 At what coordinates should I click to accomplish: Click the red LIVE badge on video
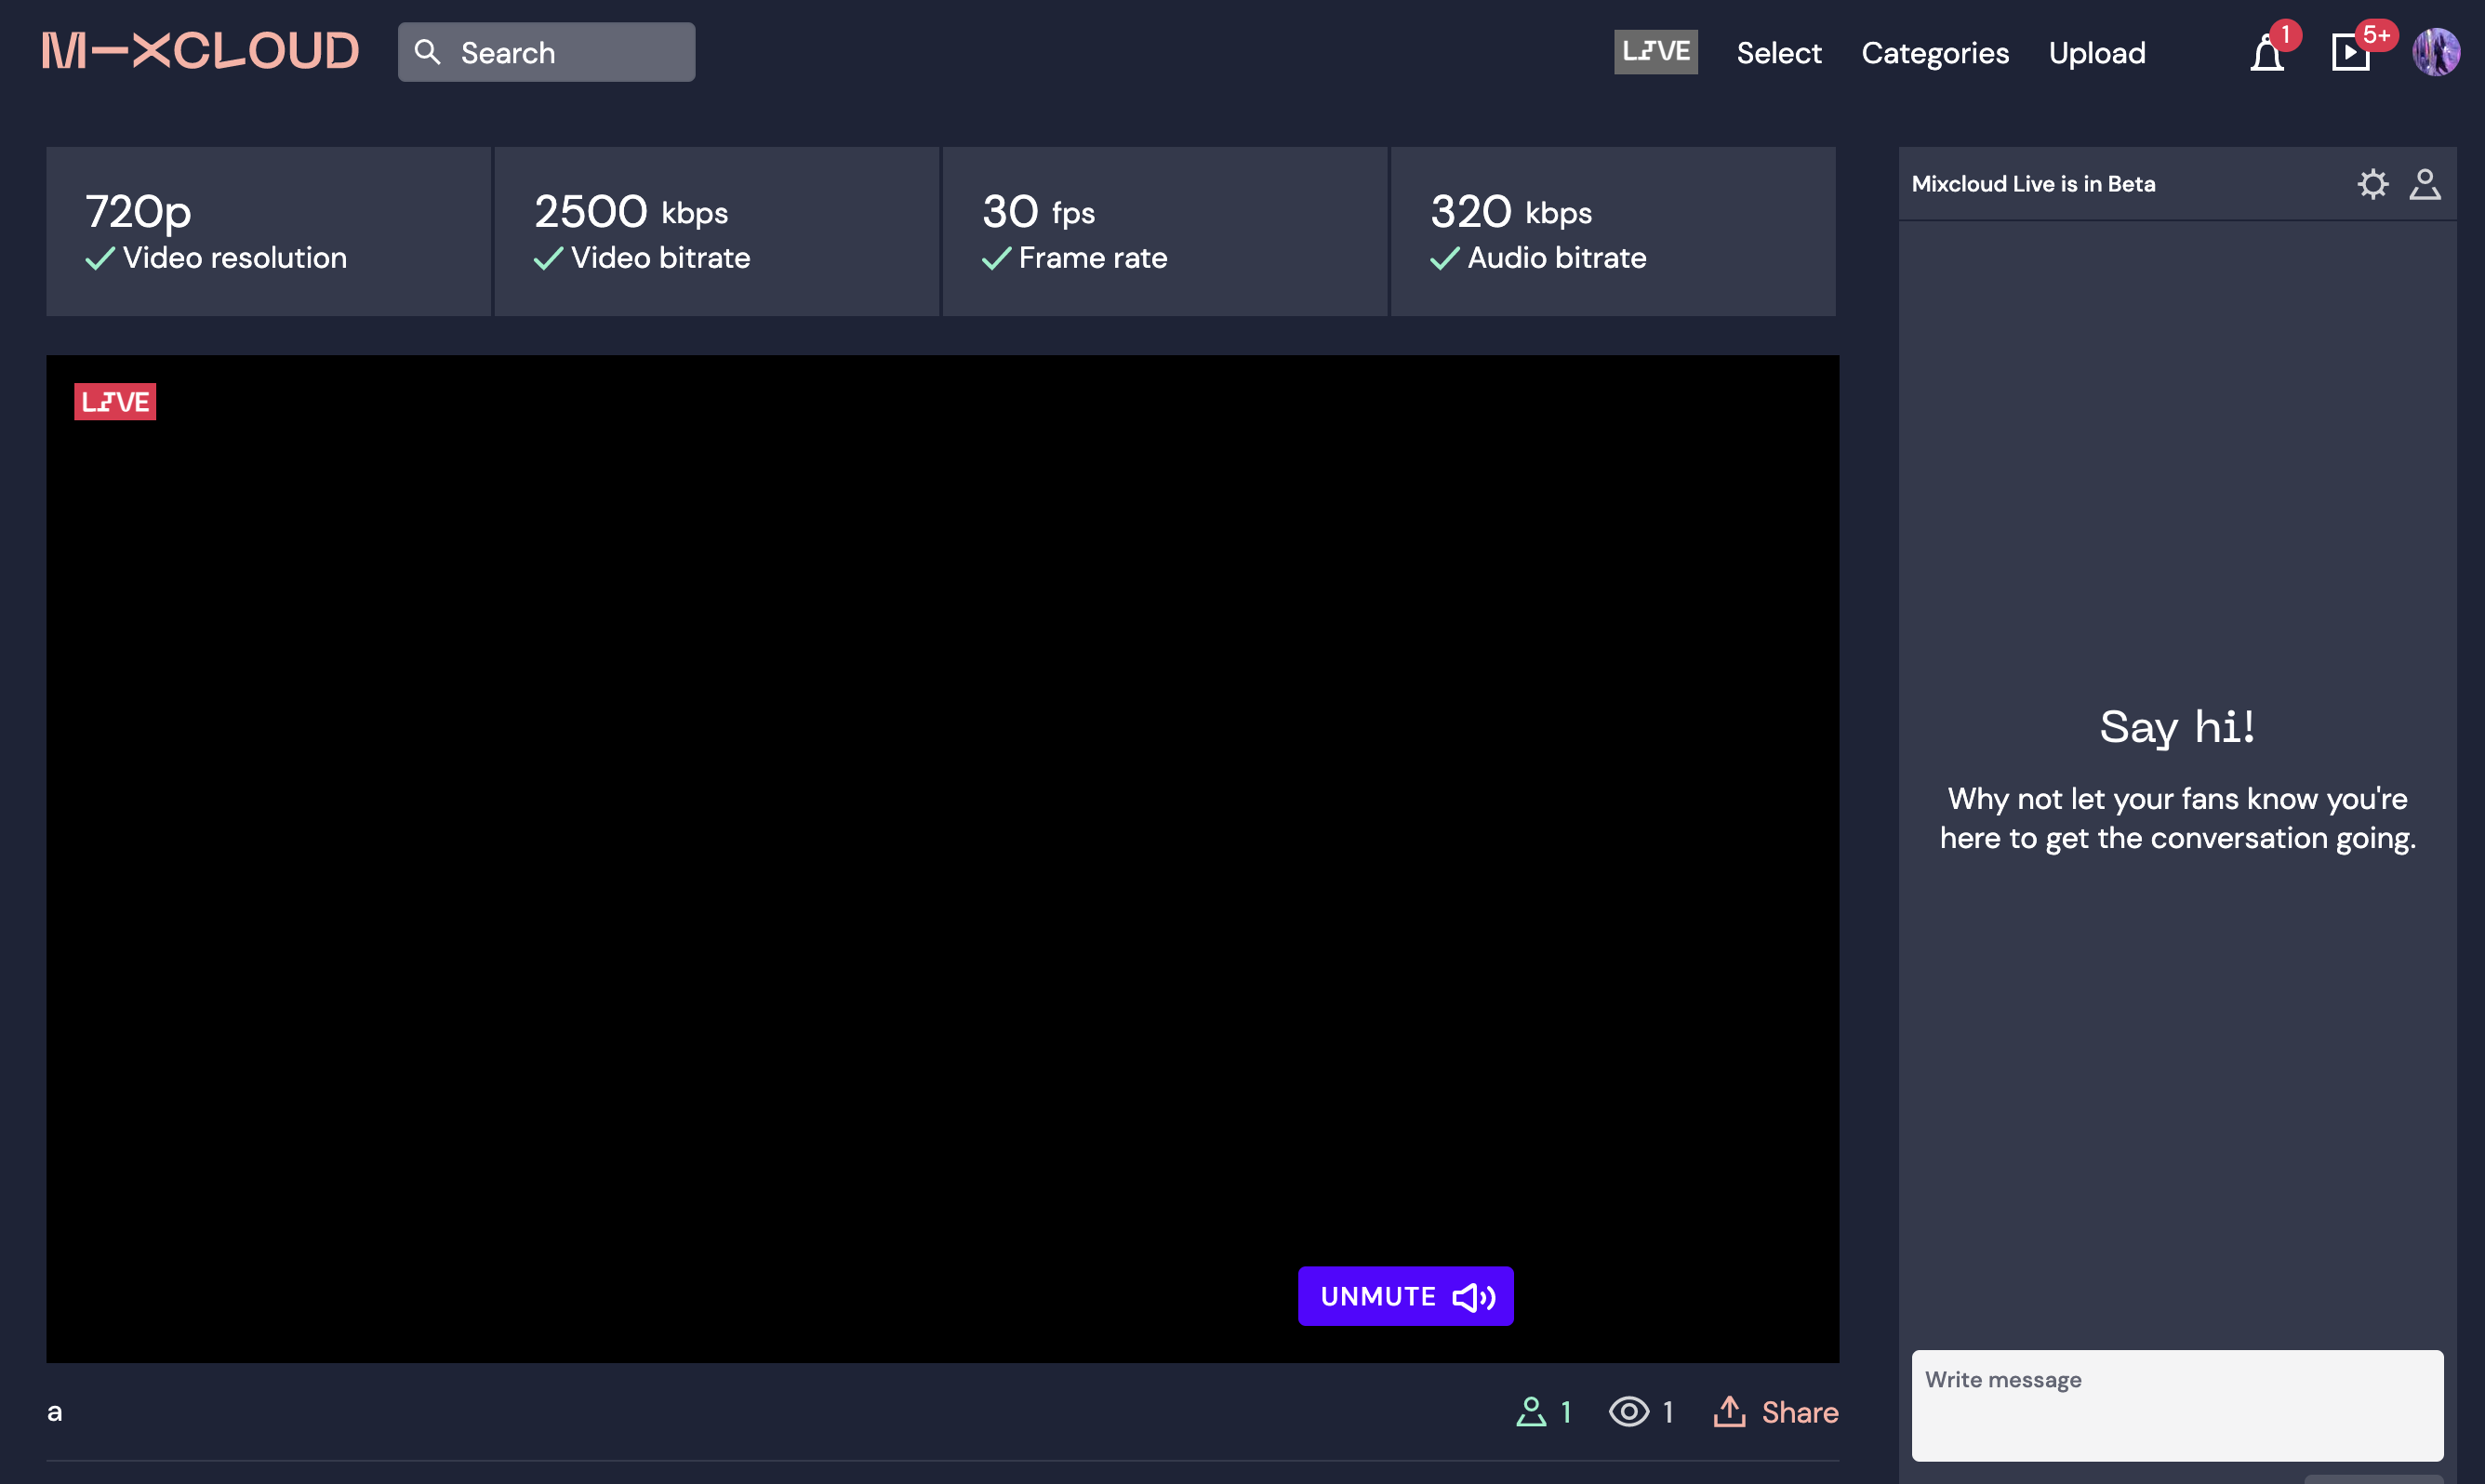click(x=115, y=402)
